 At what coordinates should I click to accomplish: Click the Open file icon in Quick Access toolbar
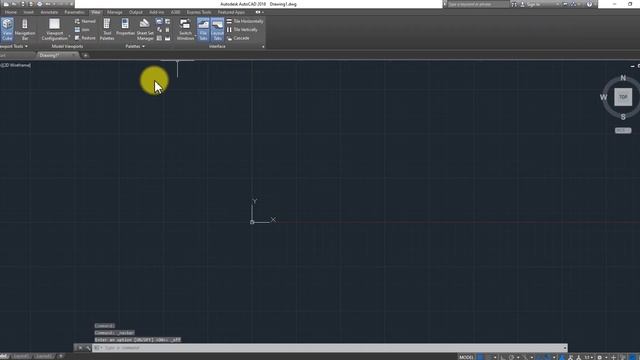14,4
